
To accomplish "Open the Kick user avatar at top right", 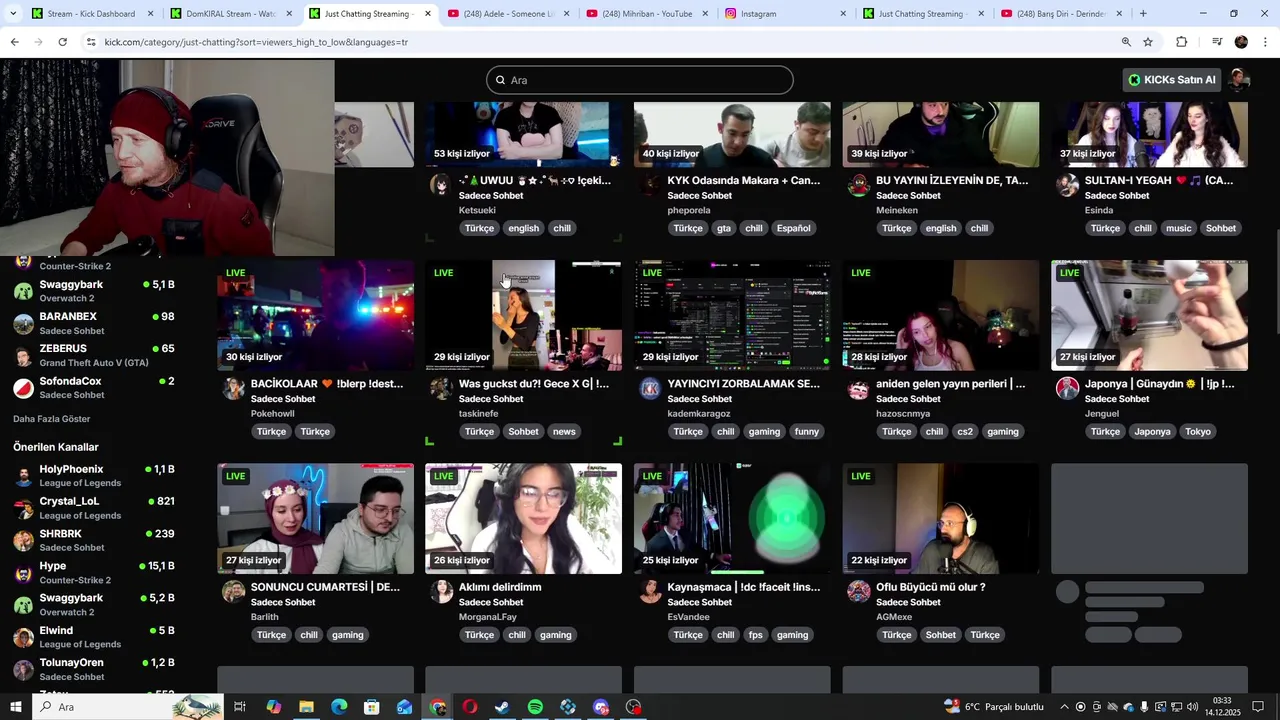I will (1239, 80).
